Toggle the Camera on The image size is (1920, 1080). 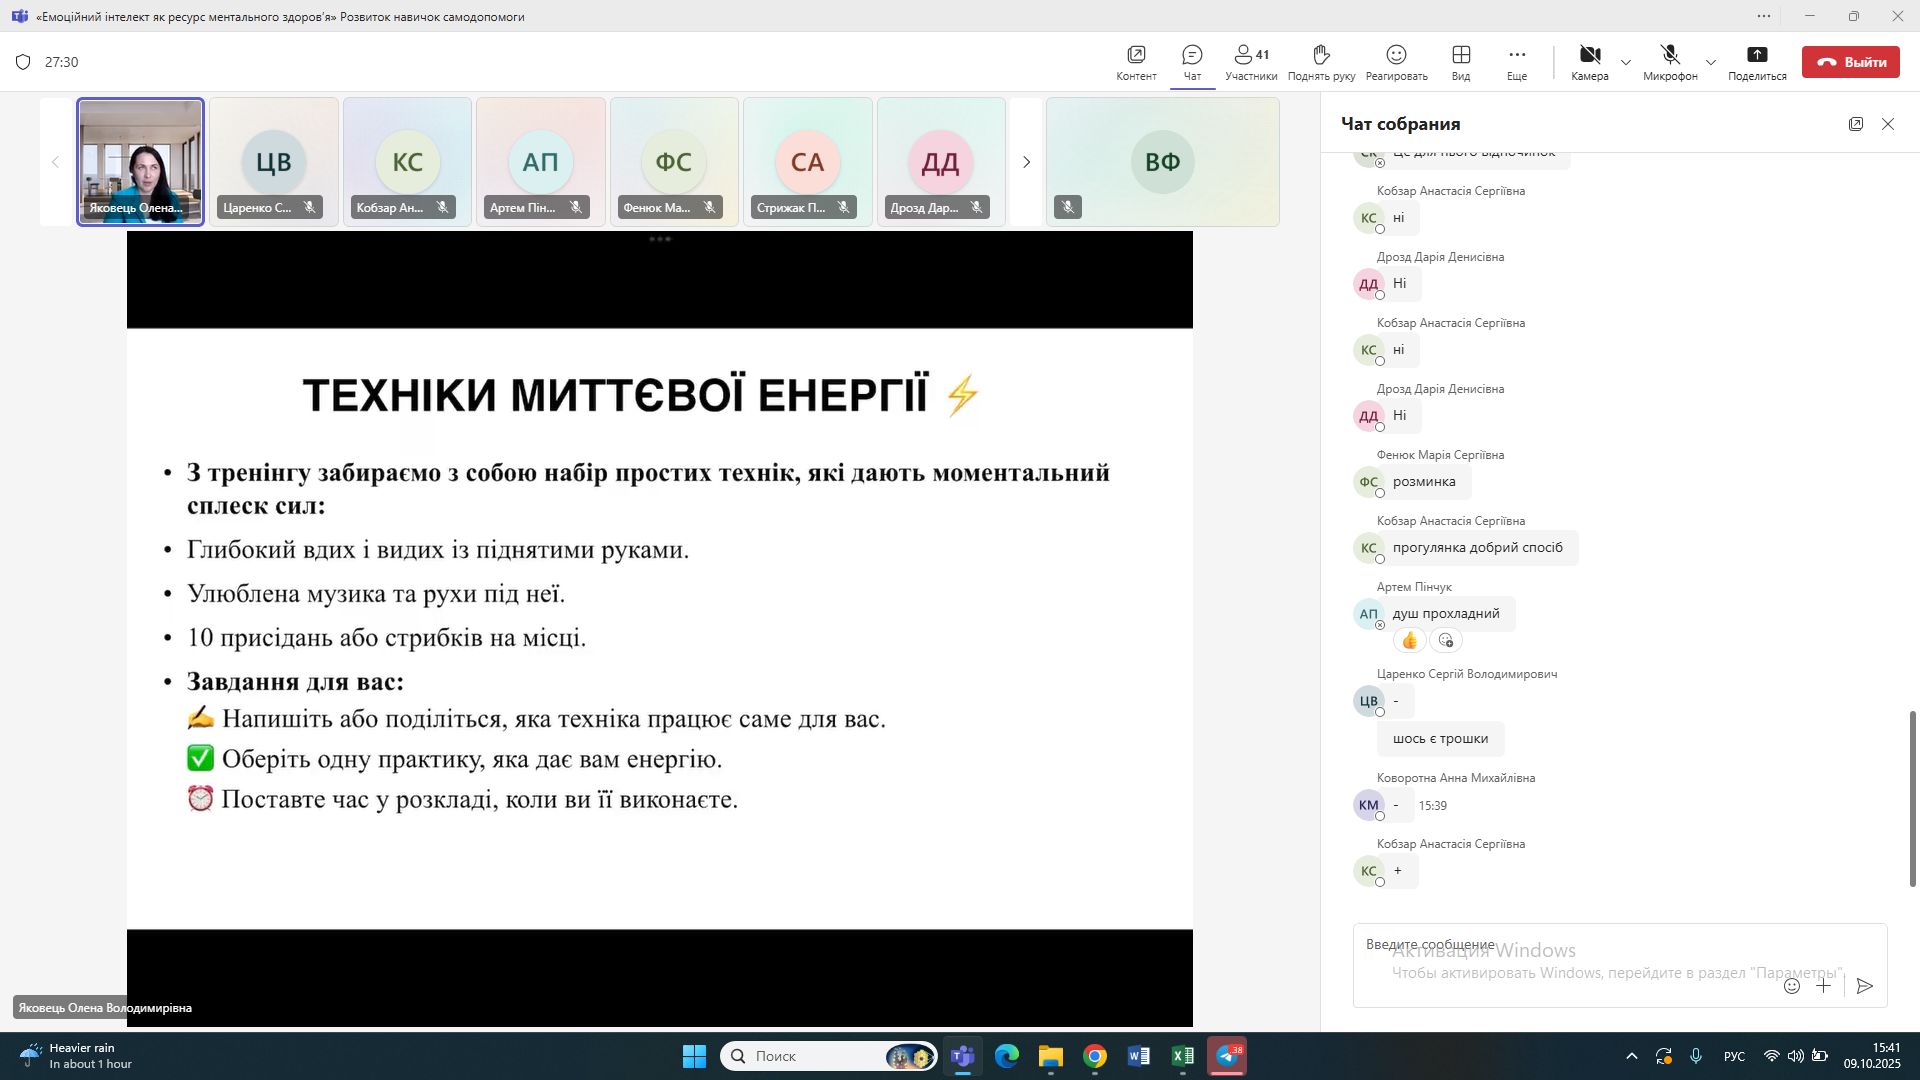[x=1589, y=62]
